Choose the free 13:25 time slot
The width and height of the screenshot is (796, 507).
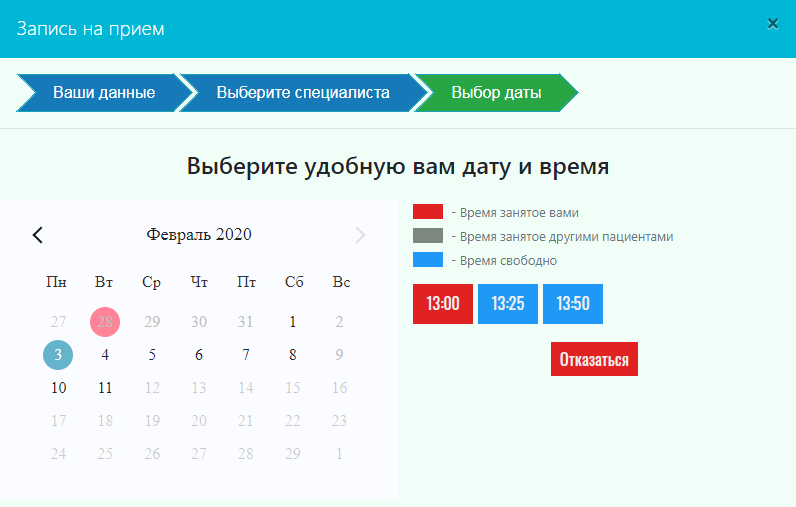point(508,304)
